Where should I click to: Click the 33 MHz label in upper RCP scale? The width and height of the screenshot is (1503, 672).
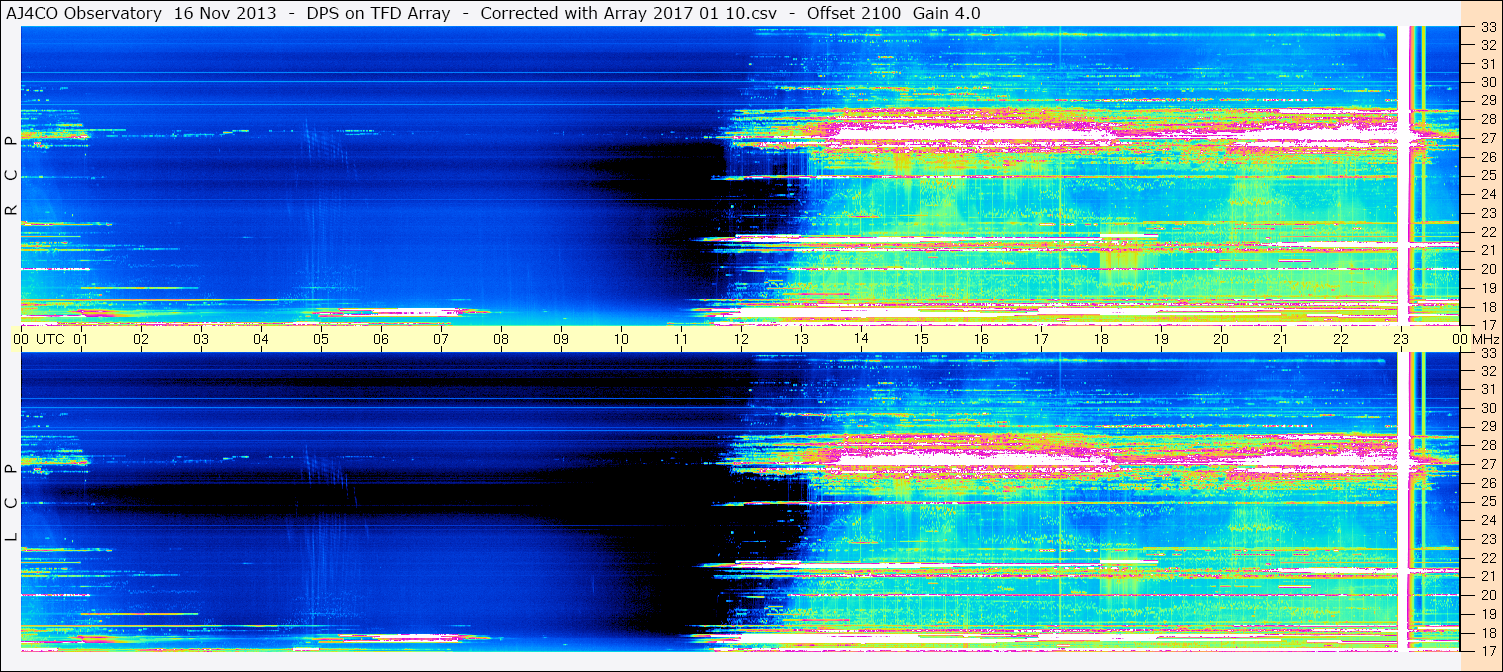[x=1487, y=27]
